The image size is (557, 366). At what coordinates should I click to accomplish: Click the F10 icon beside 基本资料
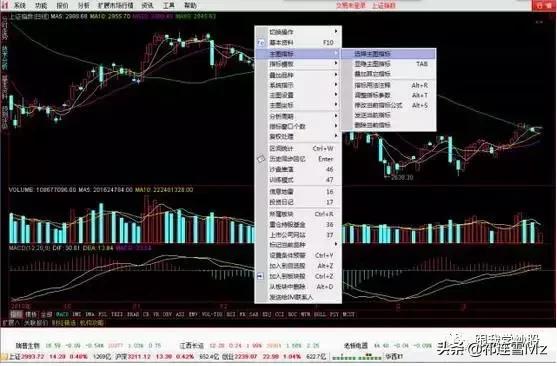[x=261, y=43]
